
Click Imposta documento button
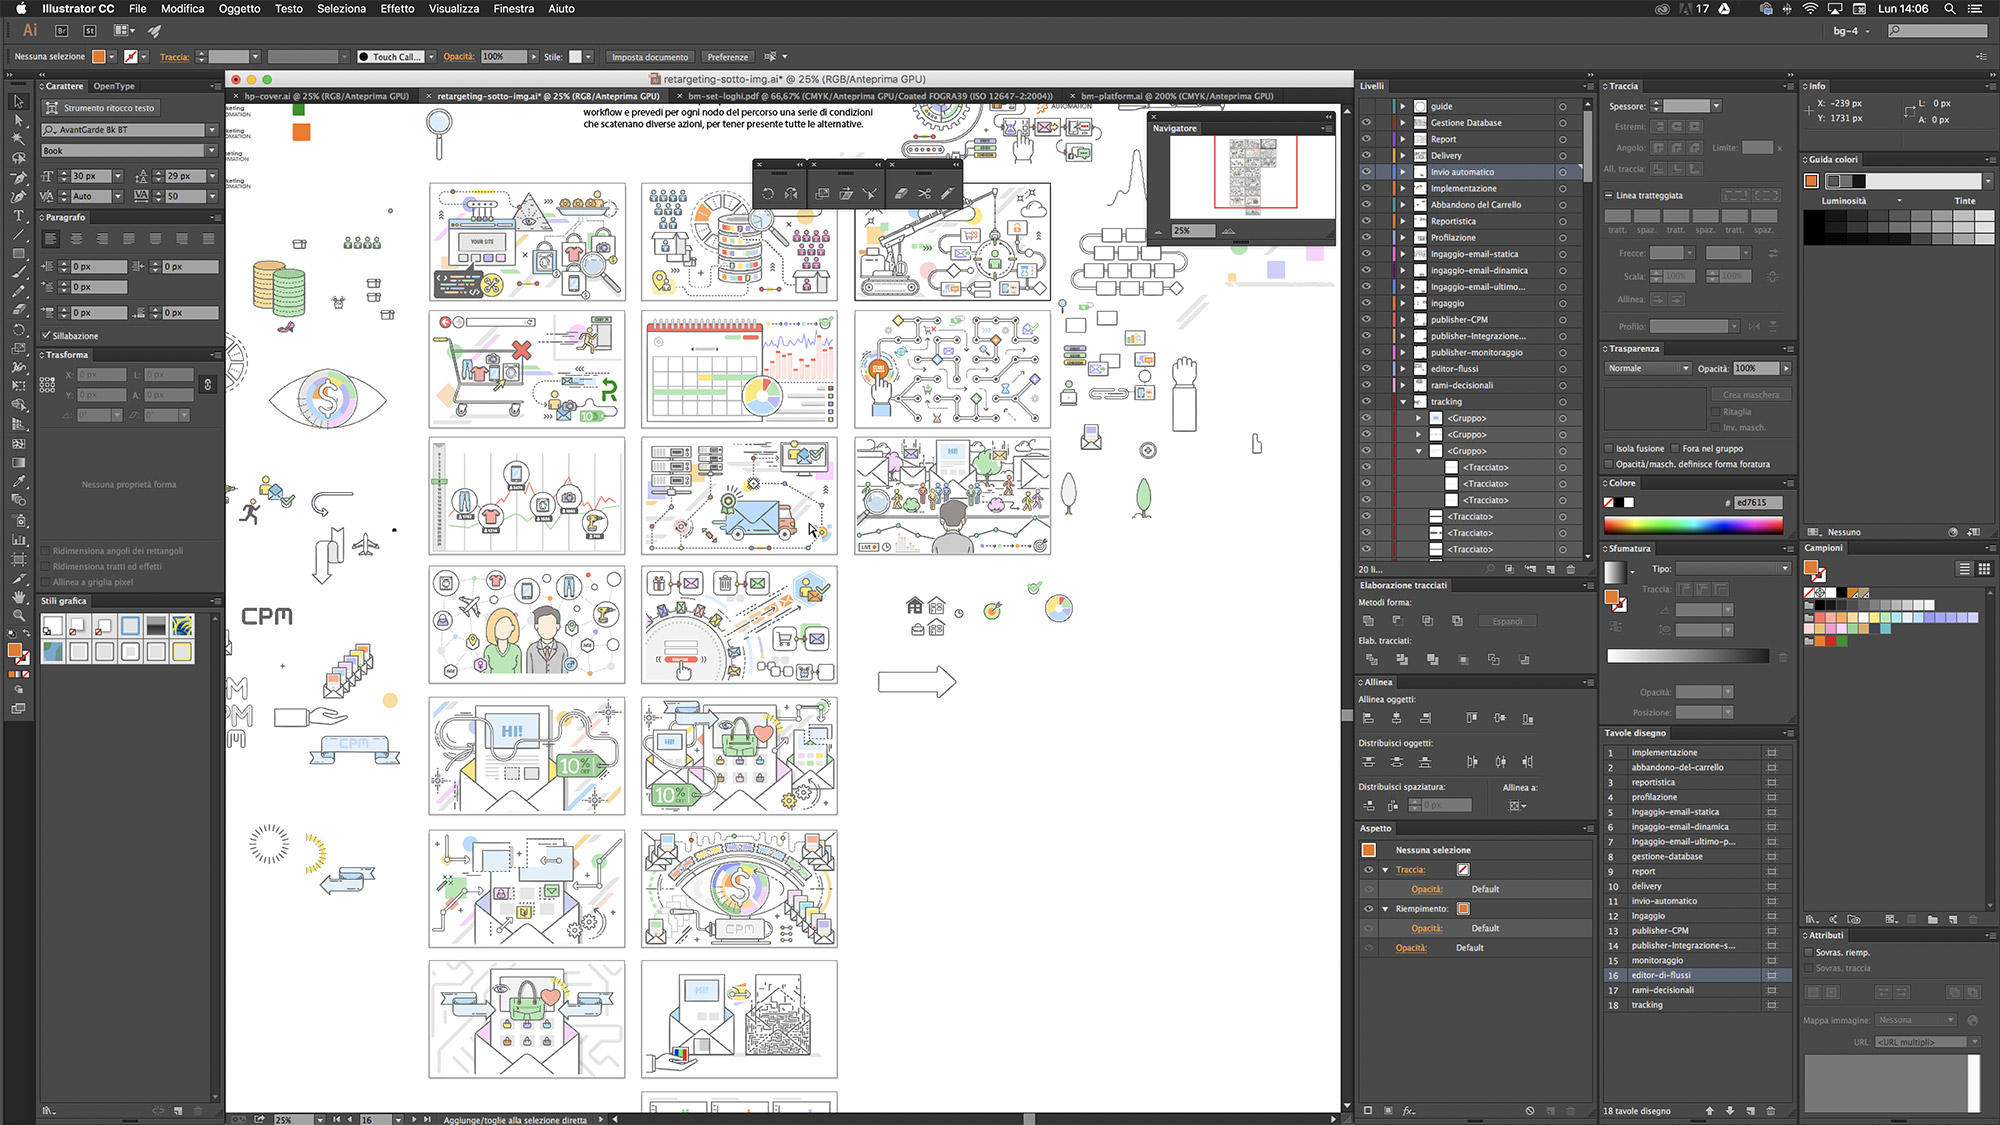point(650,57)
